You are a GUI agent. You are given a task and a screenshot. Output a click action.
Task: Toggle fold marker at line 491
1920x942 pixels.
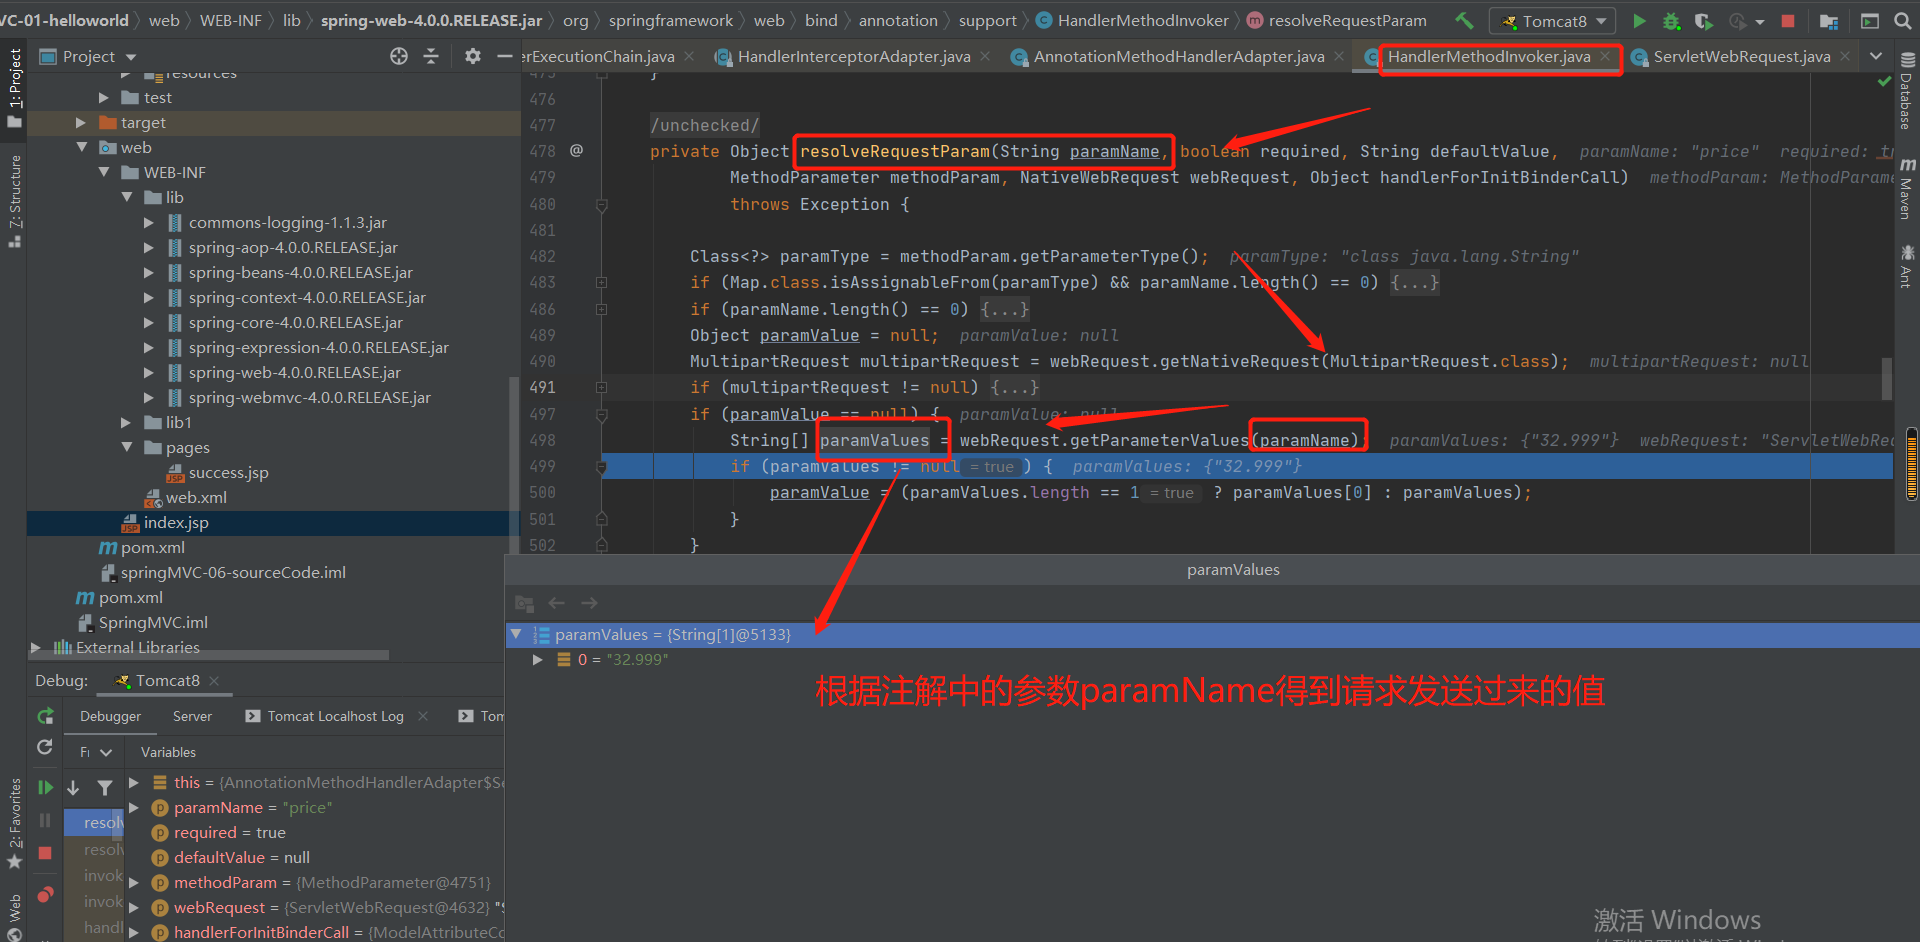point(602,388)
